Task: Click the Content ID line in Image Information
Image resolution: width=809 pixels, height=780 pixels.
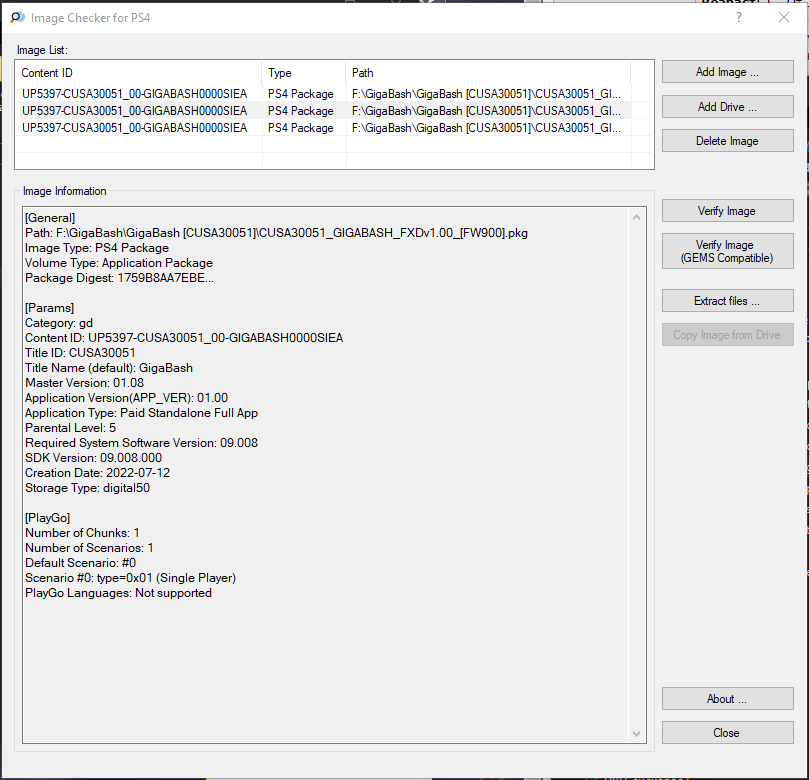Action: click(184, 338)
